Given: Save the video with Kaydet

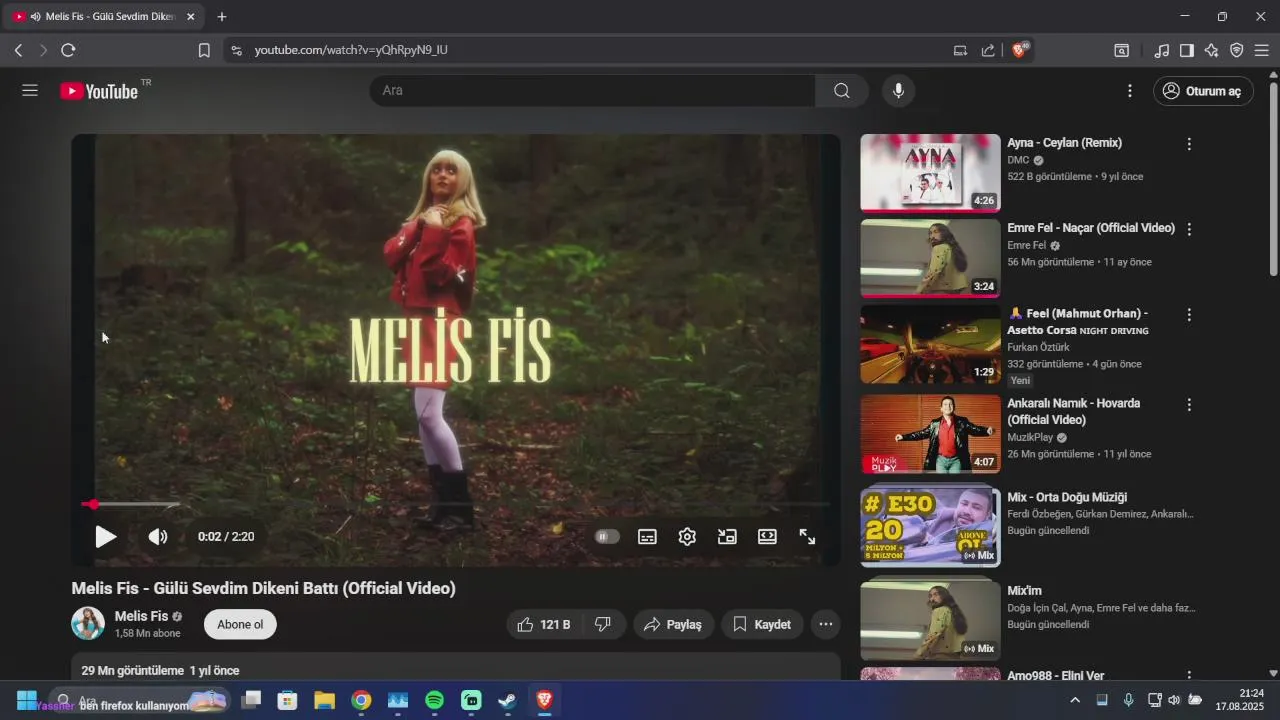Looking at the screenshot, I should (x=762, y=625).
